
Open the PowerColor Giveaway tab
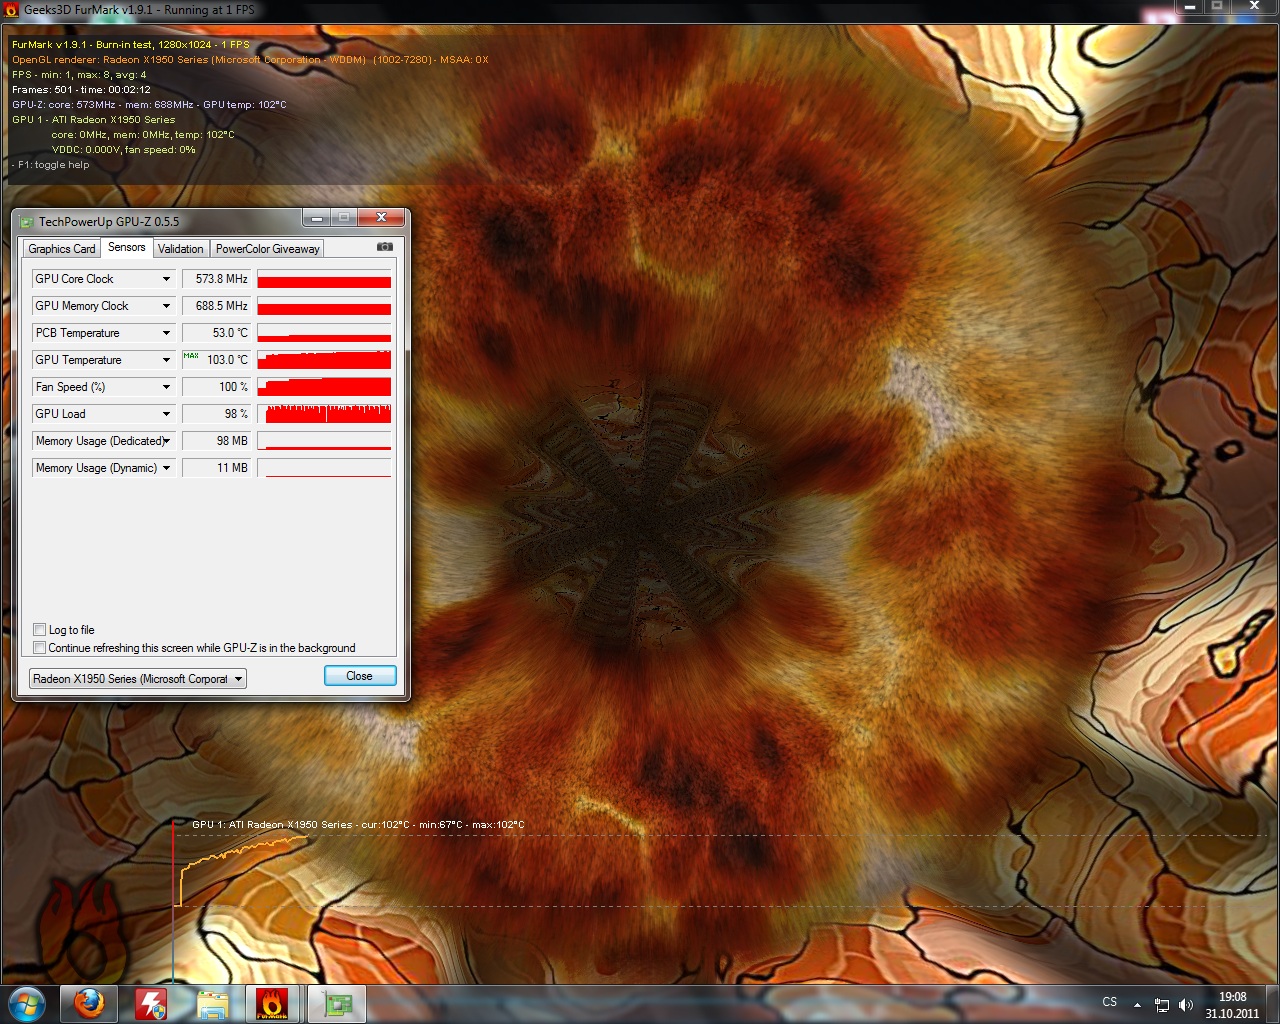click(x=268, y=249)
